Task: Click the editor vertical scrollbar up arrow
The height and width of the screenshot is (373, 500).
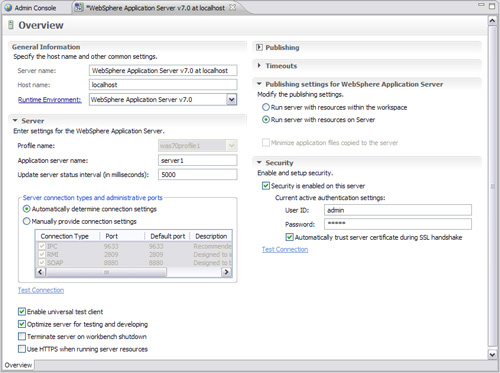Action: 492,21
